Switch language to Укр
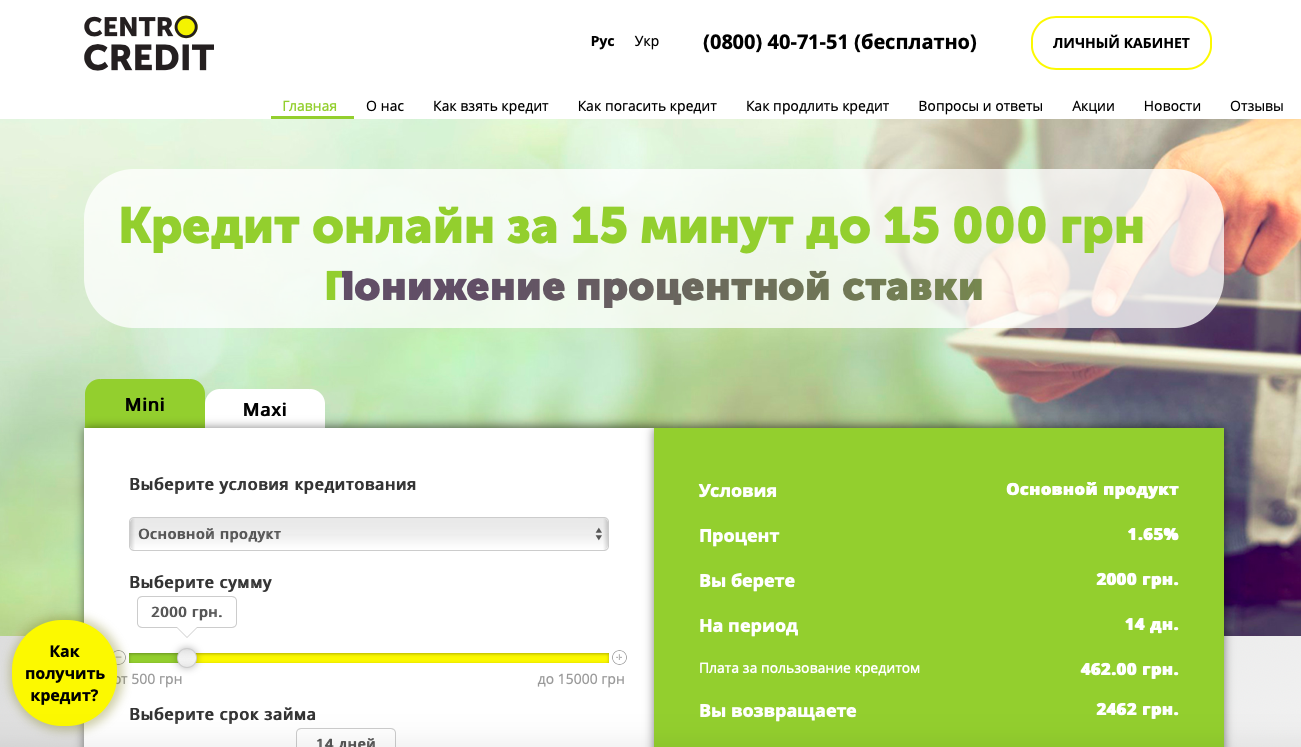 coord(647,41)
